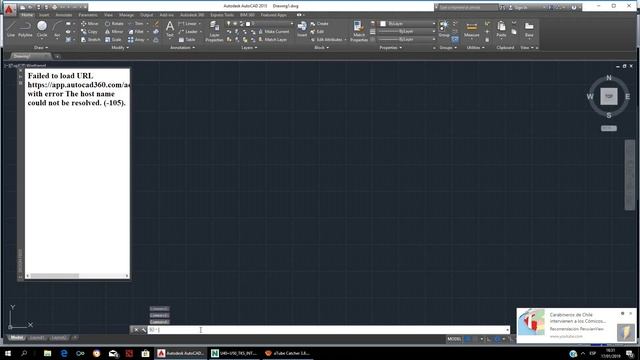
Task: Expand the Annotation panel
Action: (x=182, y=48)
